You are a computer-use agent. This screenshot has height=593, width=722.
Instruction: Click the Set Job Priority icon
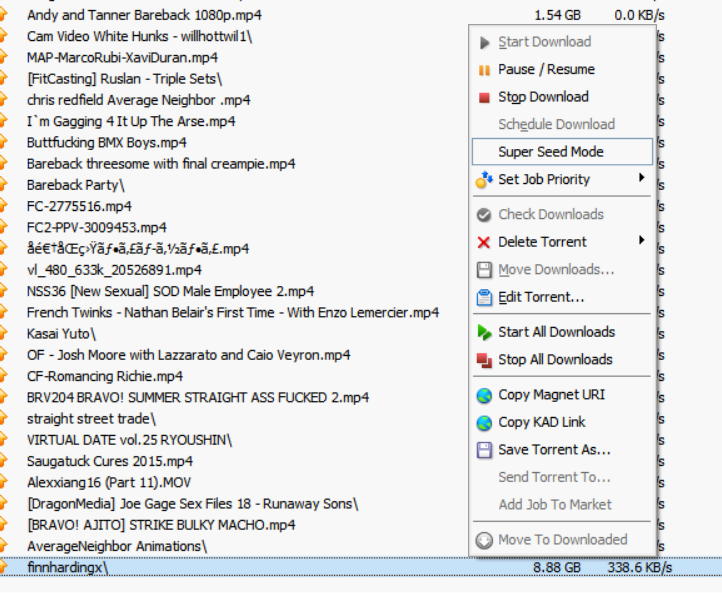click(484, 180)
